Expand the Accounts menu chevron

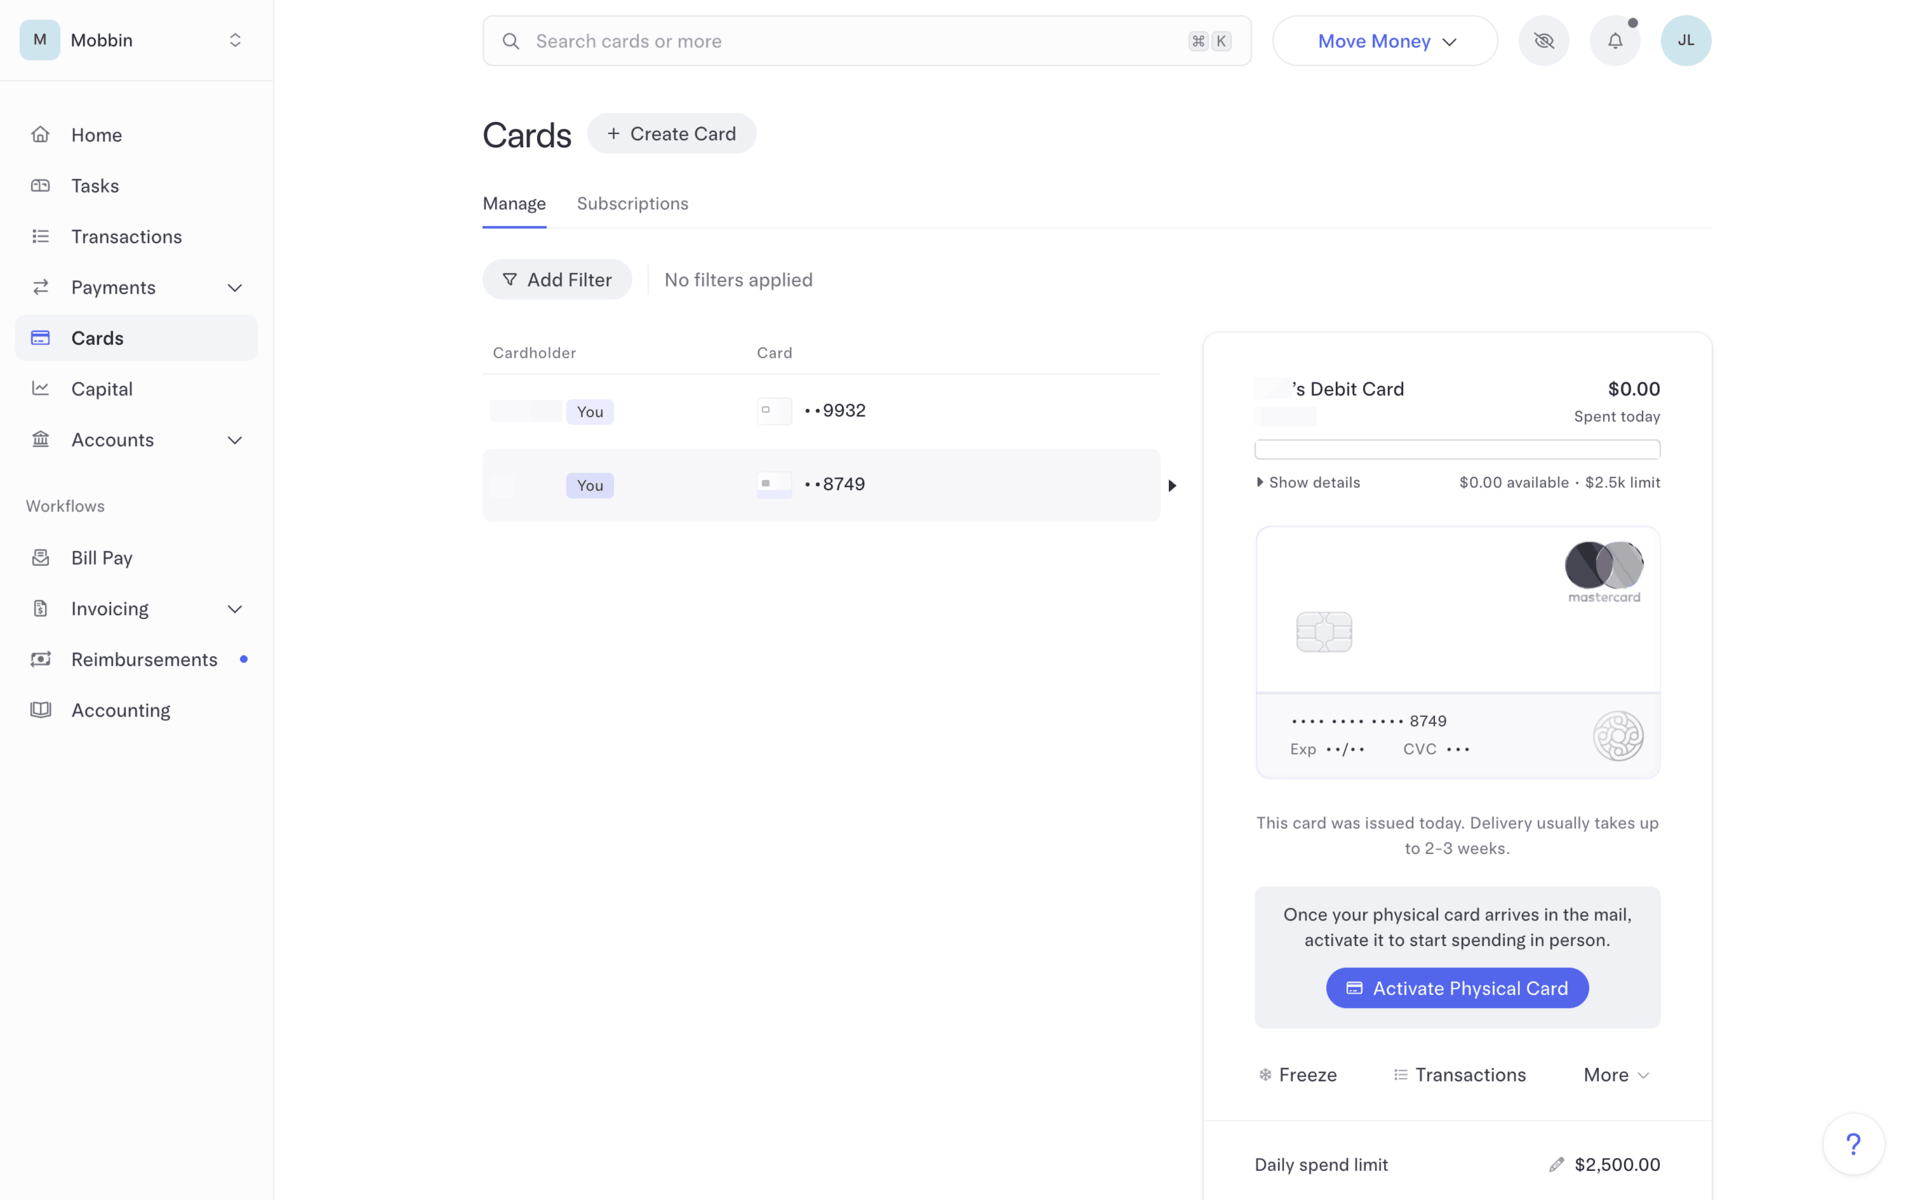point(235,440)
